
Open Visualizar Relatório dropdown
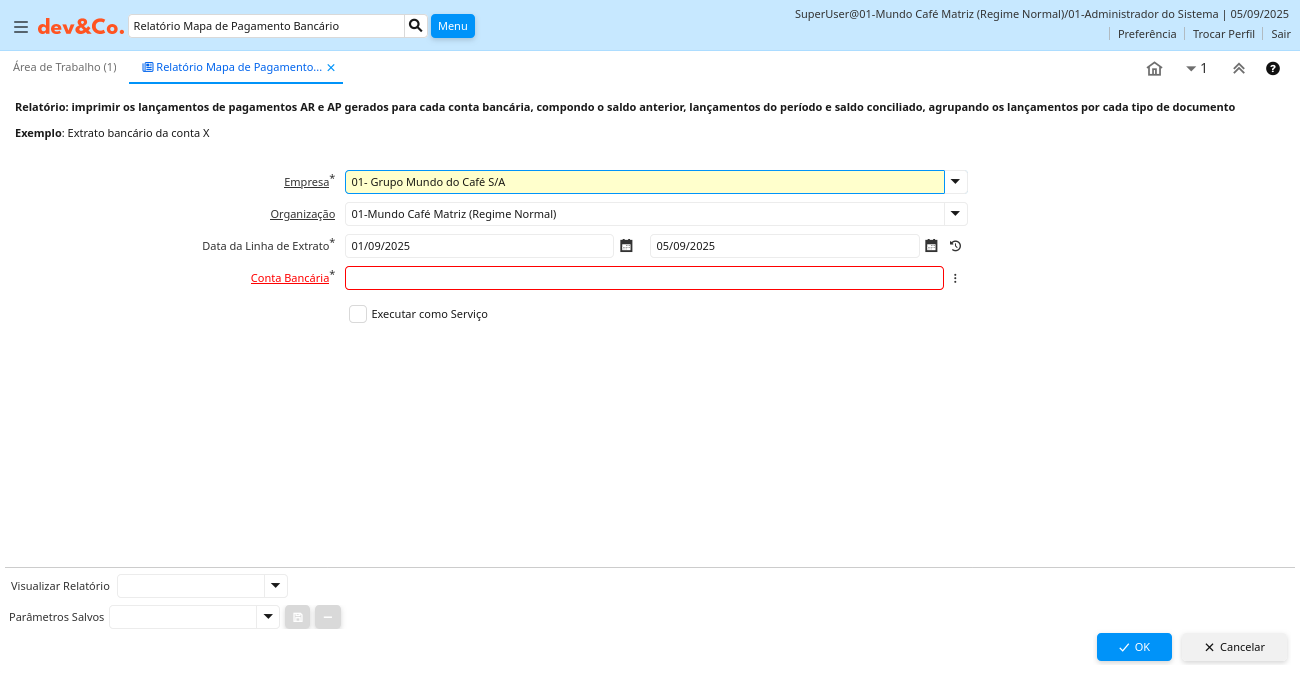(275, 586)
